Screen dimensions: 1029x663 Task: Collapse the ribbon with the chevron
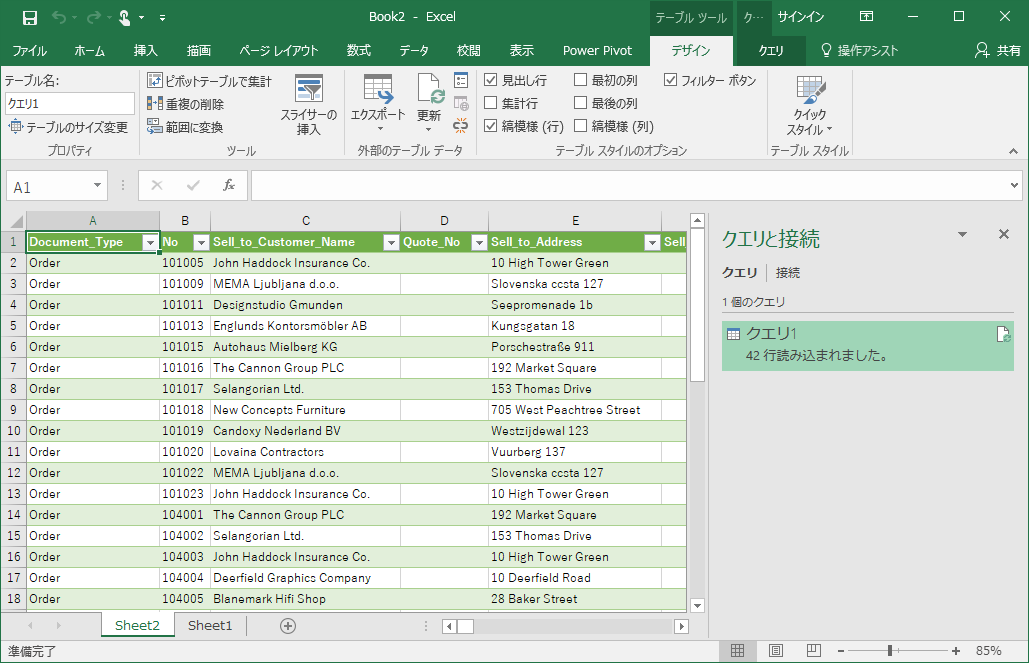tap(1013, 152)
